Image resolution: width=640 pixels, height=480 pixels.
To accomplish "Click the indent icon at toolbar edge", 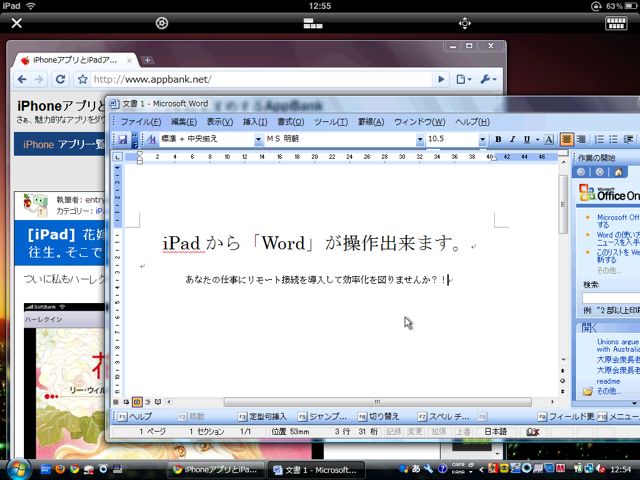I will 629,140.
